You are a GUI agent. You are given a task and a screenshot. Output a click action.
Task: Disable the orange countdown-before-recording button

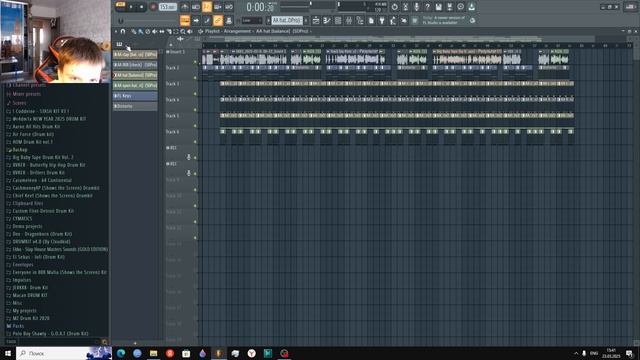207,7
